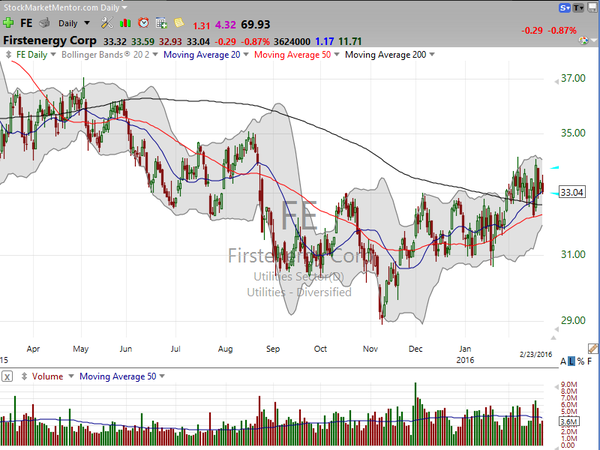Click the colorful palette icon in the header
Screen dimensions: 600x450
click(583, 40)
